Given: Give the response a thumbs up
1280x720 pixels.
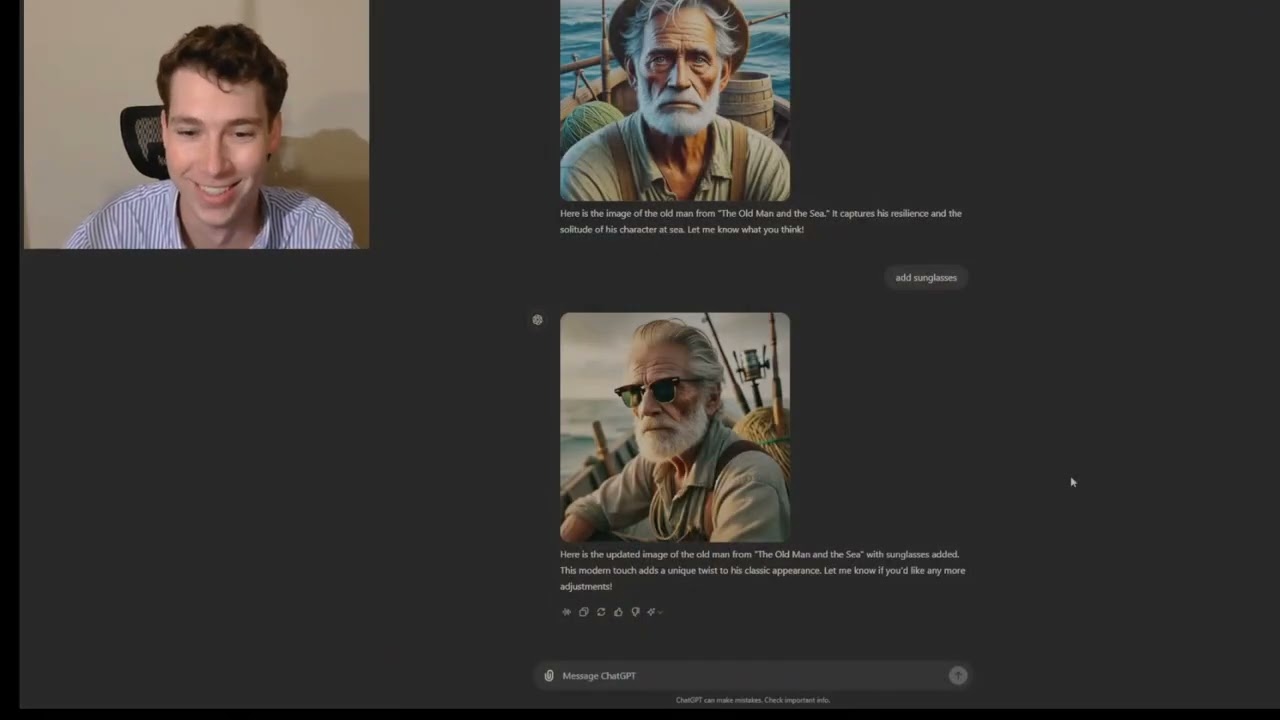Looking at the screenshot, I should [x=618, y=612].
